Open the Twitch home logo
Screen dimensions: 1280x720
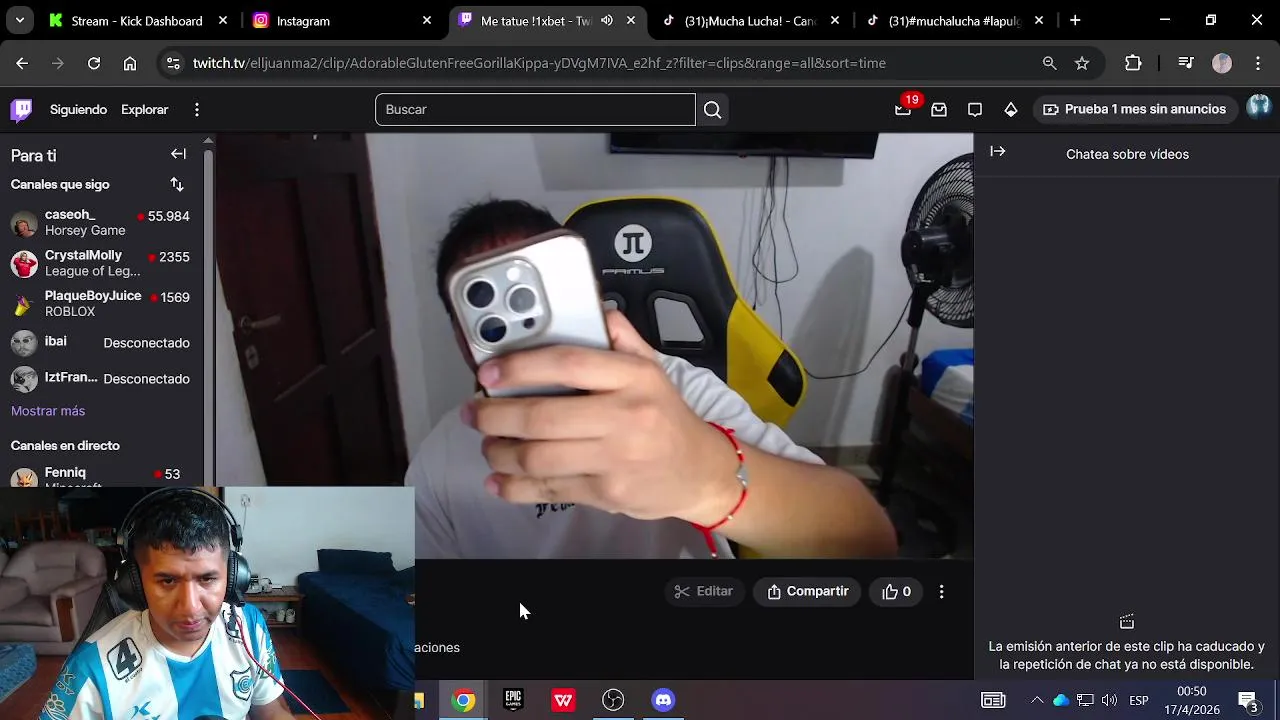pos(21,109)
